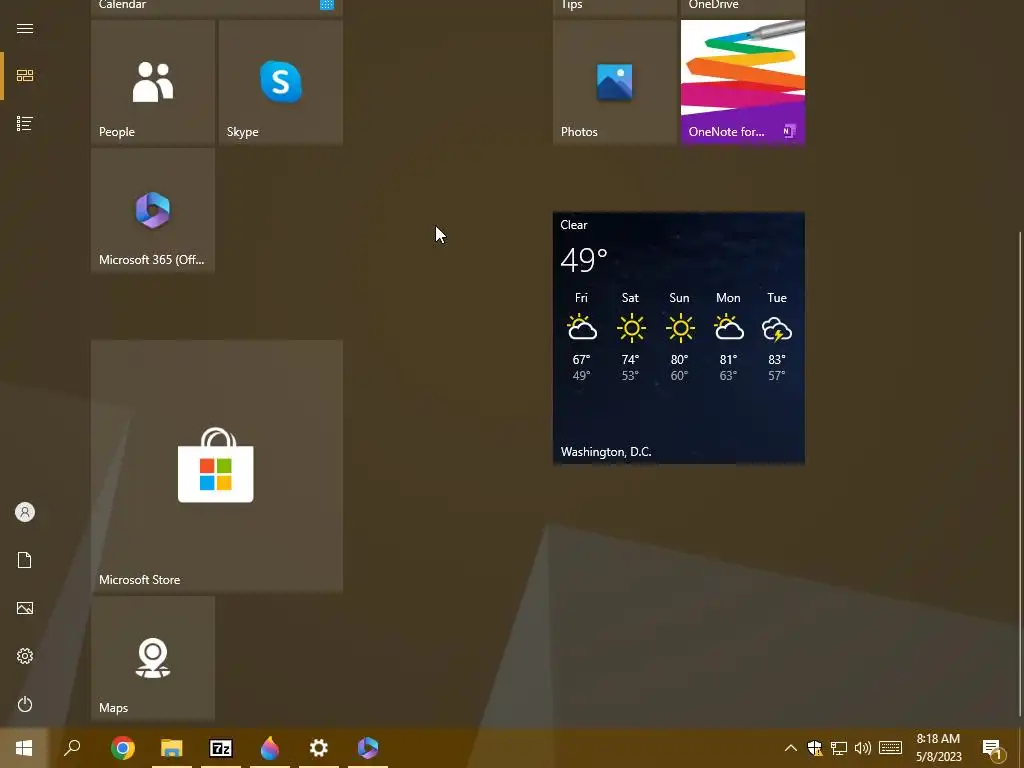This screenshot has width=1024, height=768.
Task: Click the Power button in Start
Action: tap(25, 704)
